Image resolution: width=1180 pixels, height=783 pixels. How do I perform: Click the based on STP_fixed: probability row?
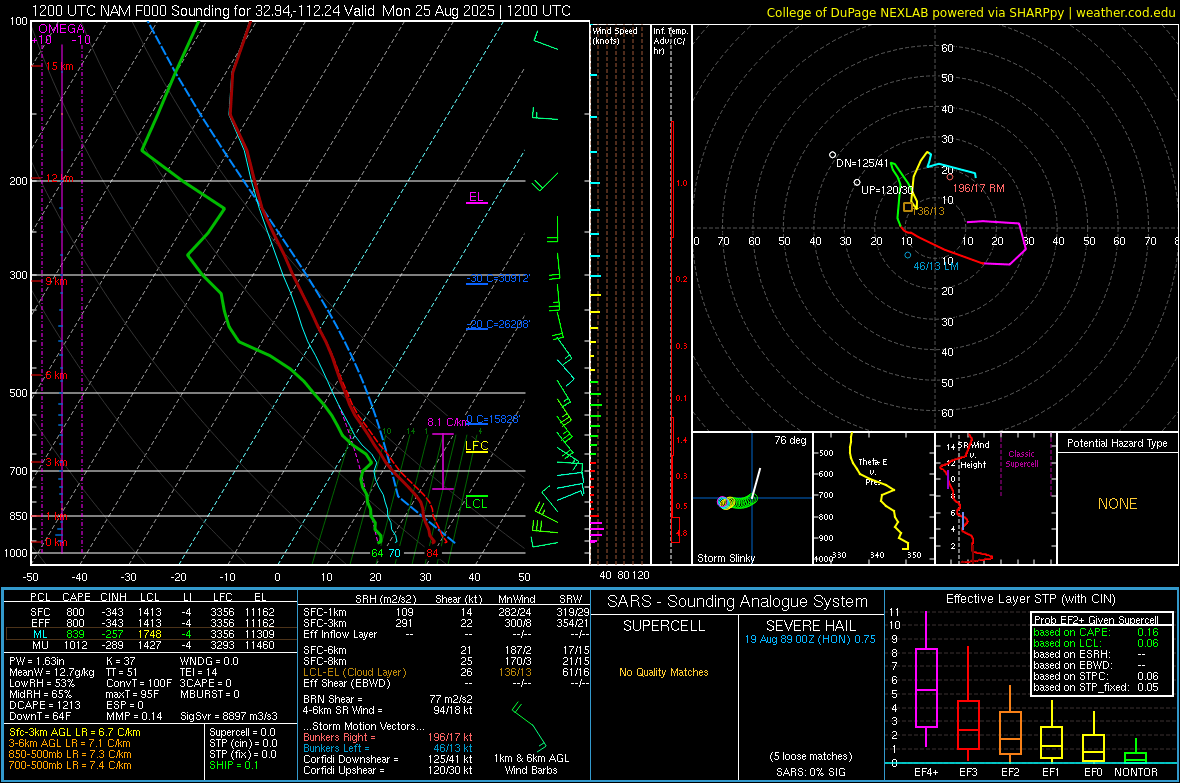point(1096,687)
